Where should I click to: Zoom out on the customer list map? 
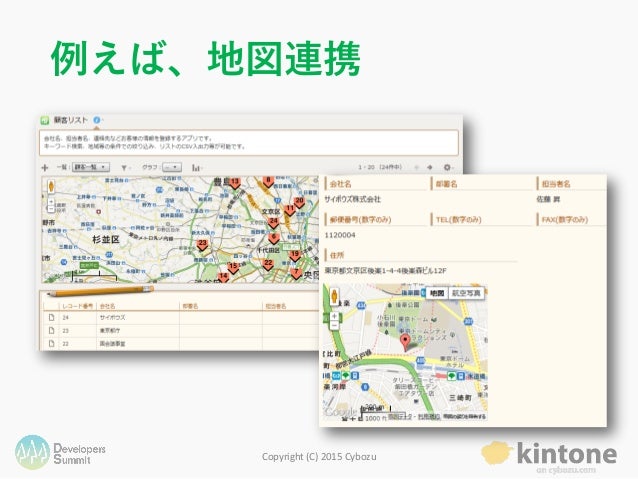(x=51, y=209)
